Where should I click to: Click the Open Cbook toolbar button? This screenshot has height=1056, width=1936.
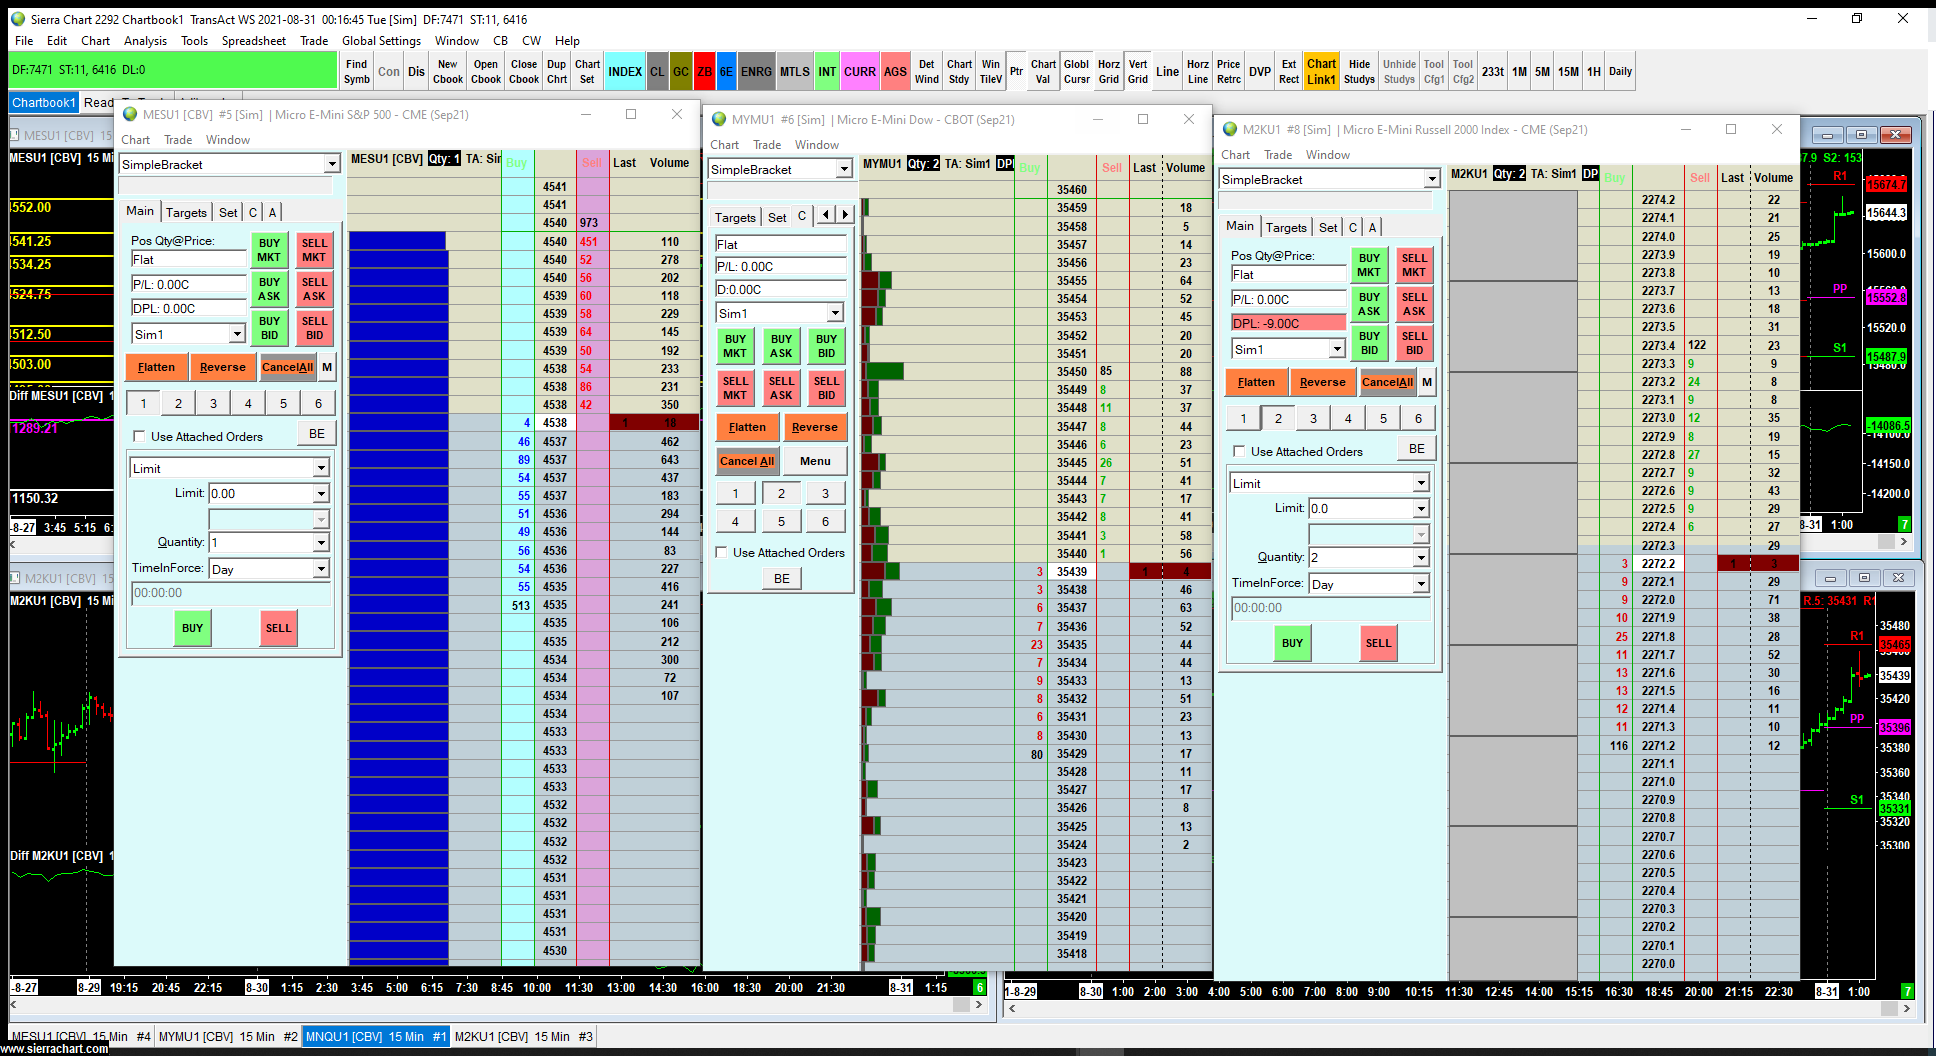[486, 71]
